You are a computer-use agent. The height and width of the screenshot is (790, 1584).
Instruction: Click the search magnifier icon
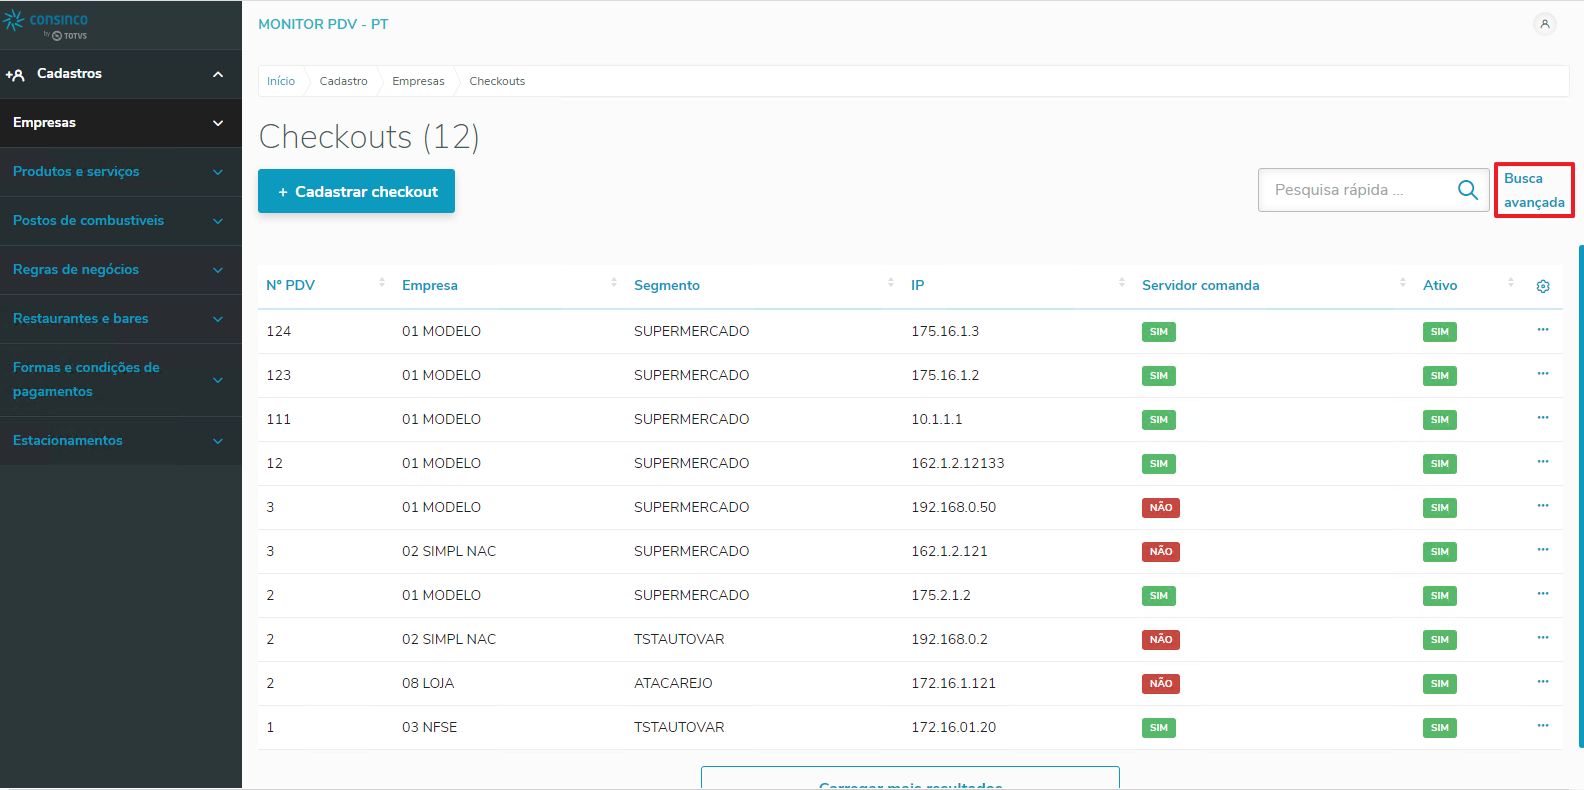pyautogui.click(x=1467, y=190)
